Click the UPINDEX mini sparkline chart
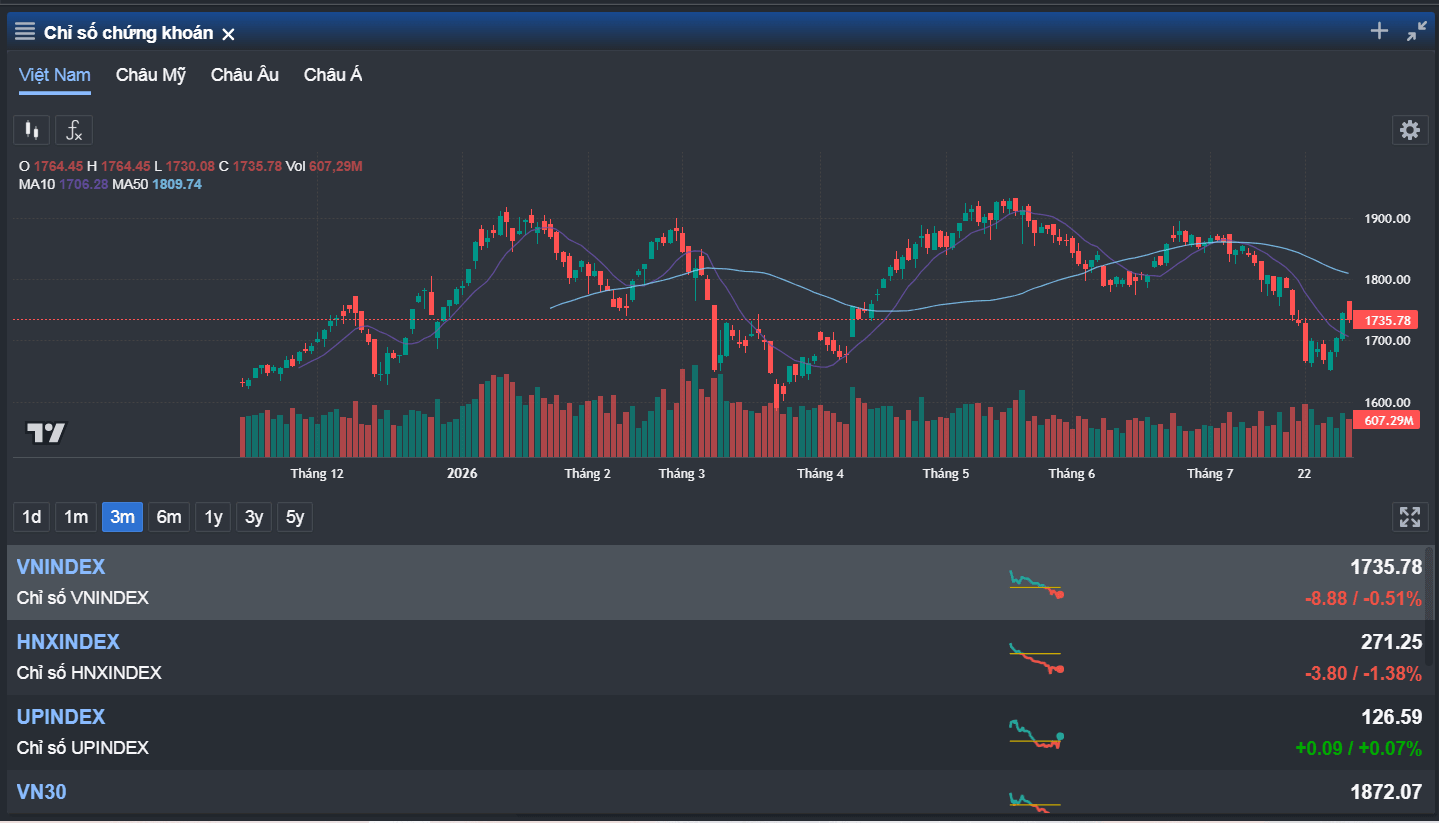Viewport: 1439px width, 823px height. tap(1036, 734)
